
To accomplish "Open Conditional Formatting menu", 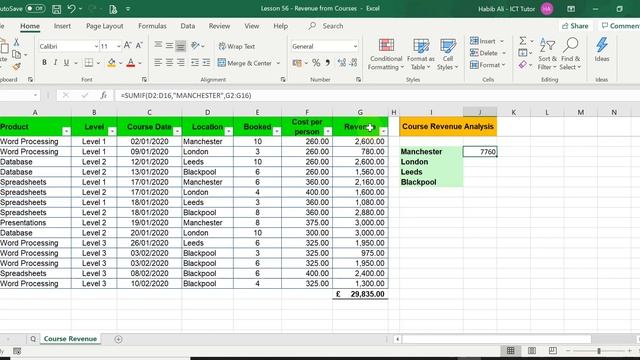I will pos(386,54).
